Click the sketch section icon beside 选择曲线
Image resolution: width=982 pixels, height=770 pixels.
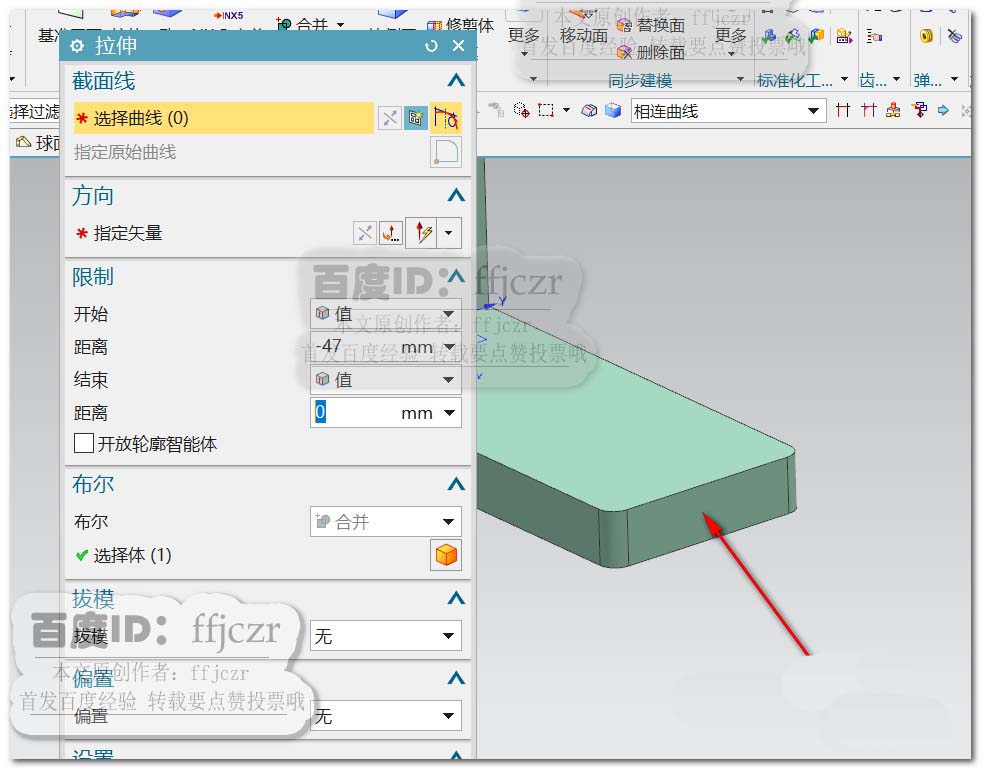pyautogui.click(x=416, y=118)
